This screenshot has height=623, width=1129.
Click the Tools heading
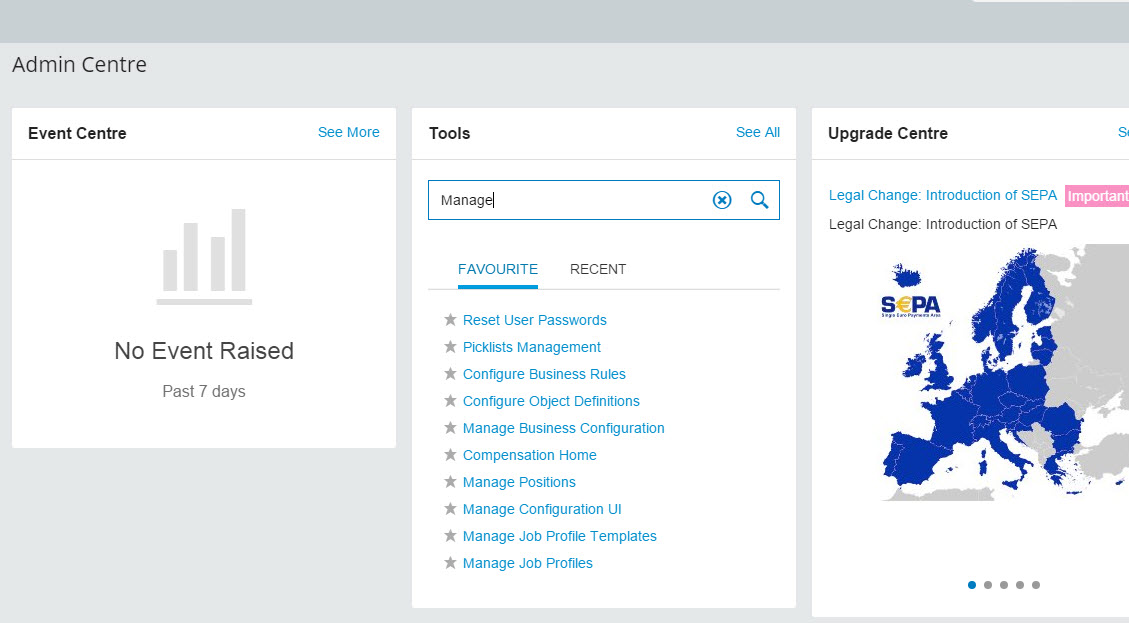click(x=449, y=133)
